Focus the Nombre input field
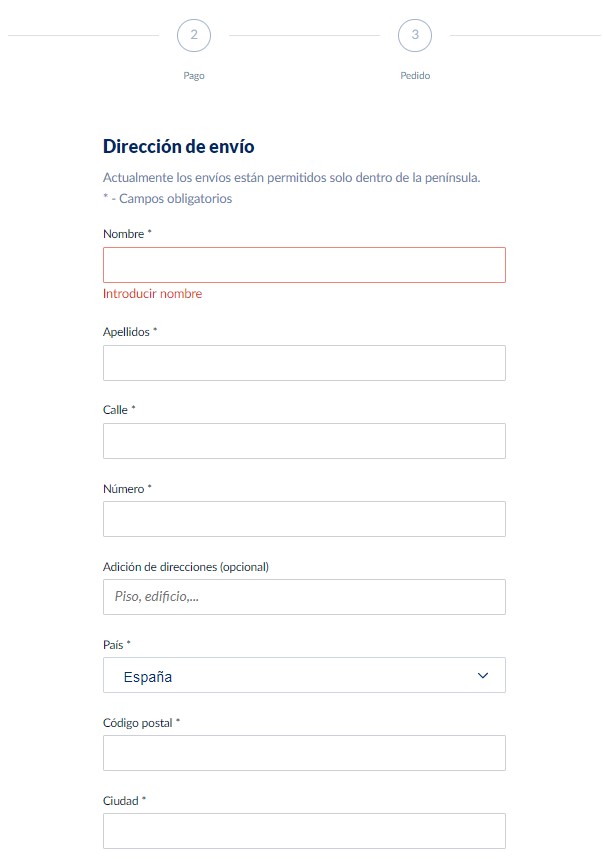This screenshot has height=859, width=603. click(x=304, y=265)
